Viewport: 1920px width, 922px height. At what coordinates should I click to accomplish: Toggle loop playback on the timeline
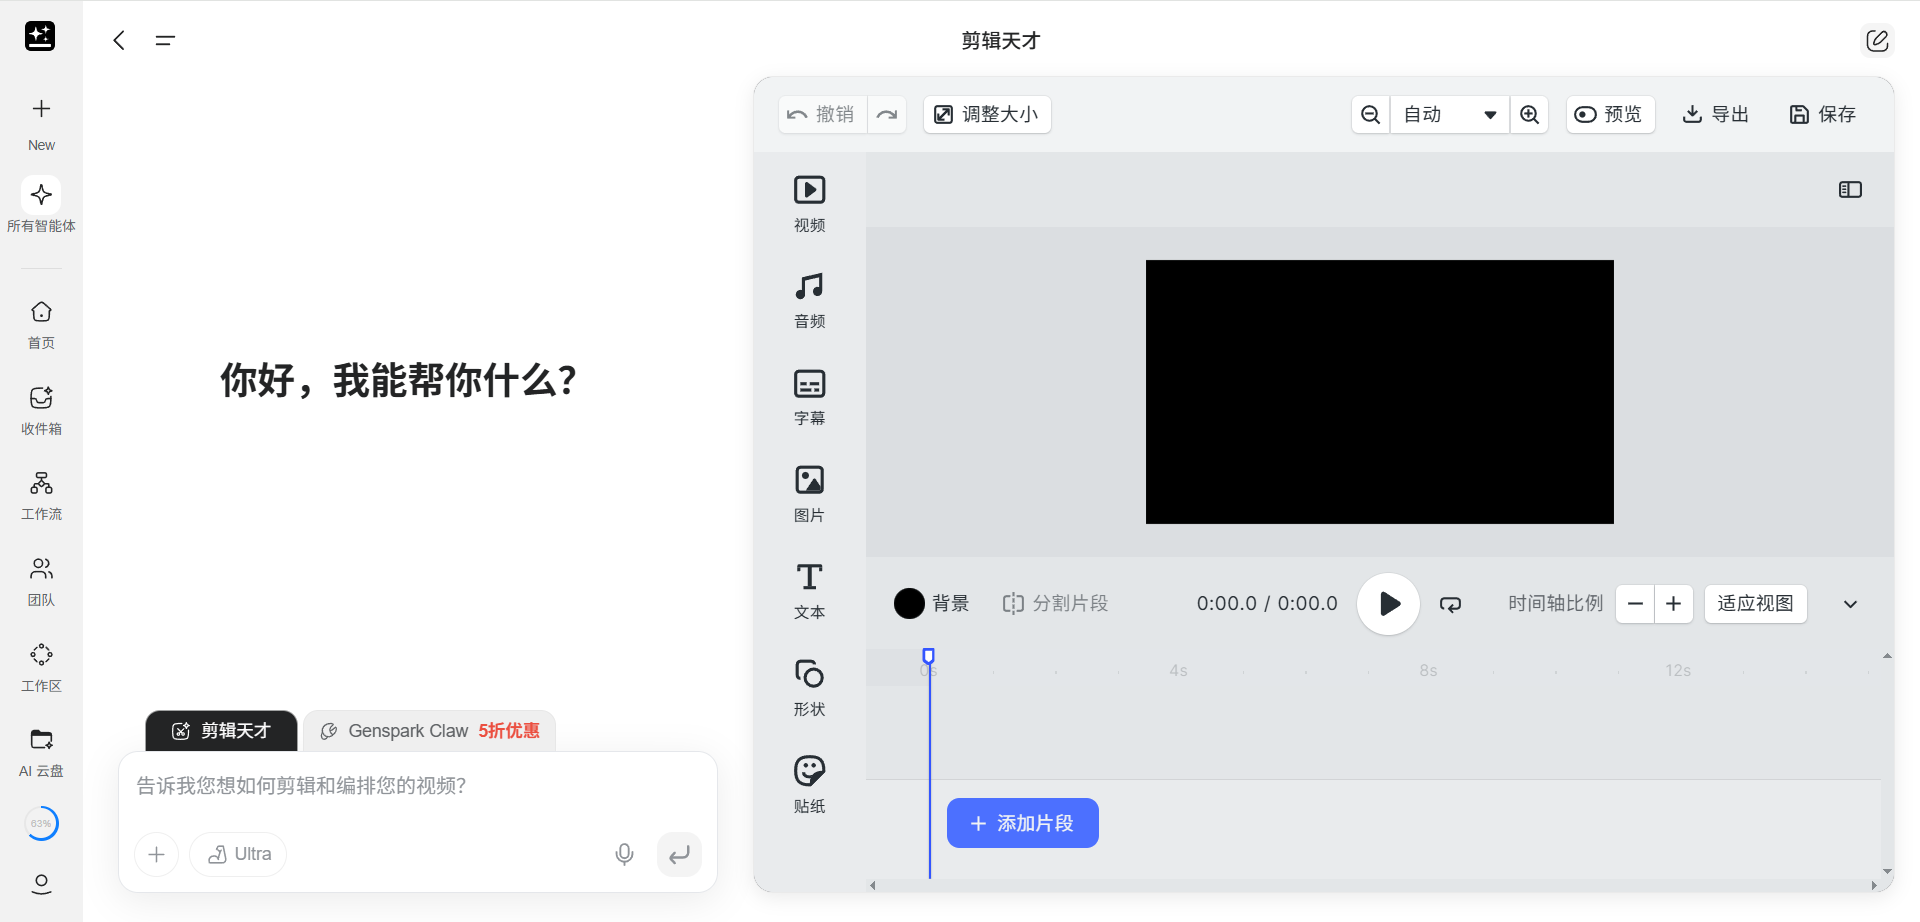[1450, 604]
